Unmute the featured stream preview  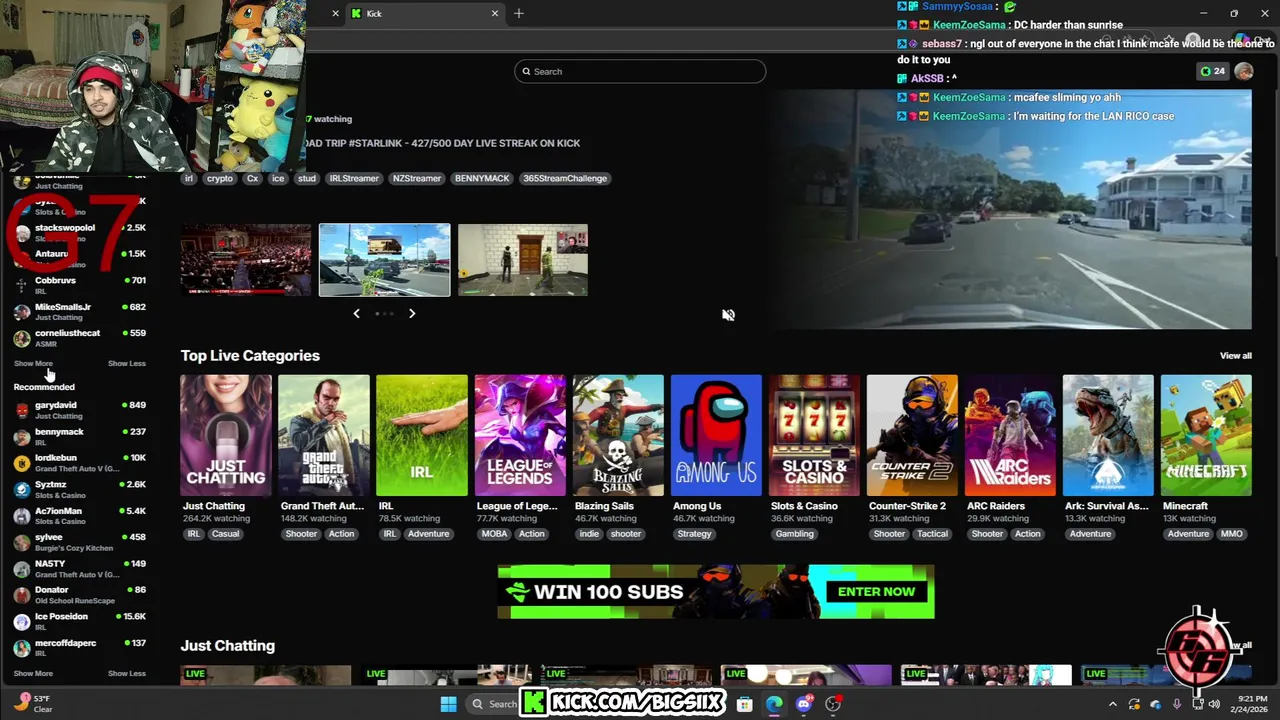(728, 315)
